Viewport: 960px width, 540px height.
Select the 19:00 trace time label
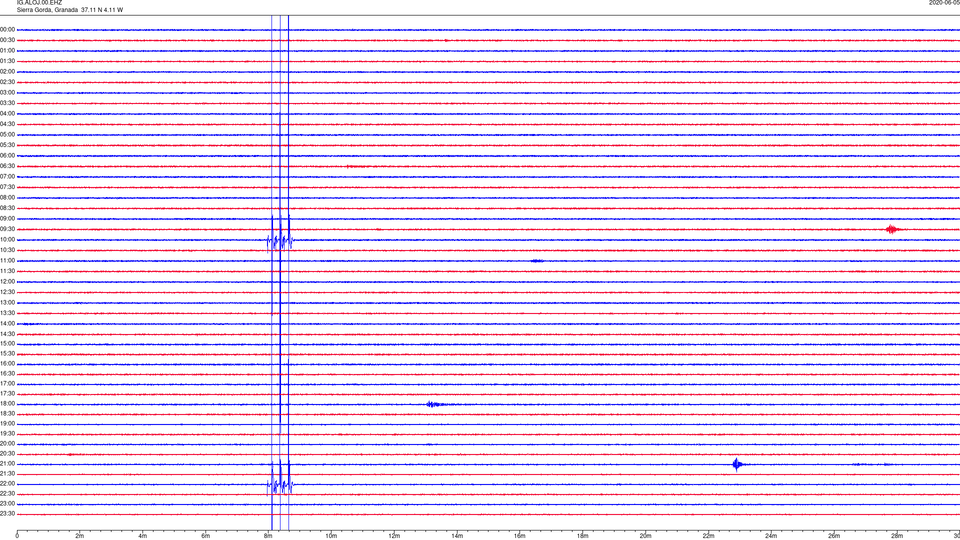click(7, 424)
